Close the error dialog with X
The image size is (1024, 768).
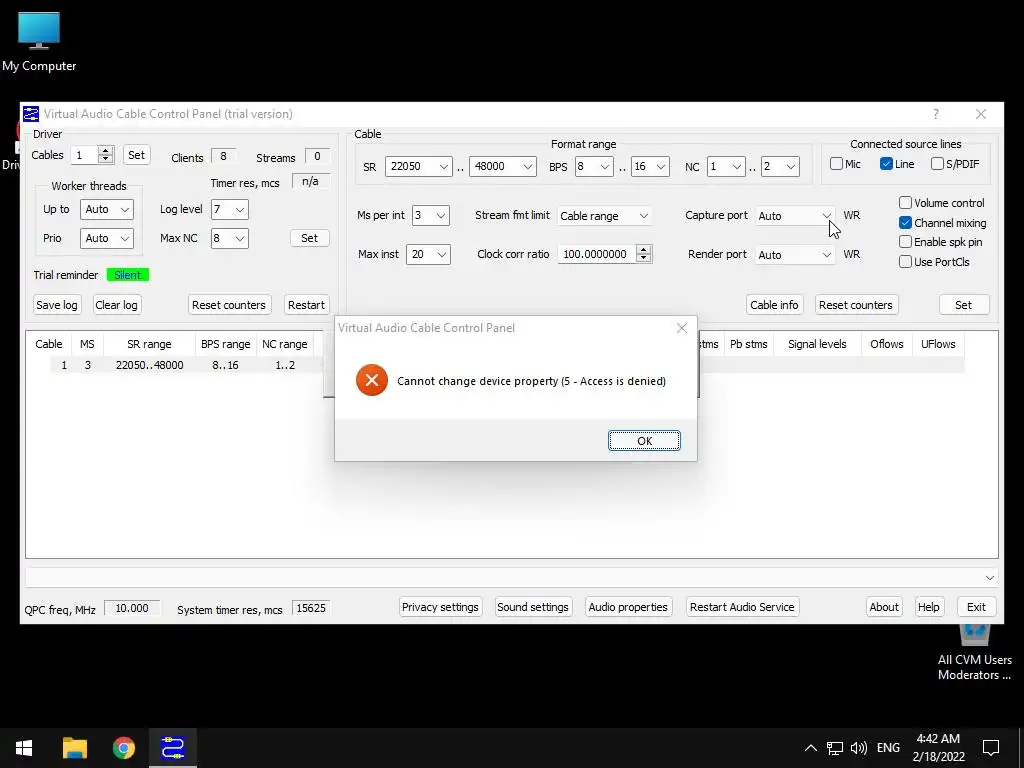(682, 328)
